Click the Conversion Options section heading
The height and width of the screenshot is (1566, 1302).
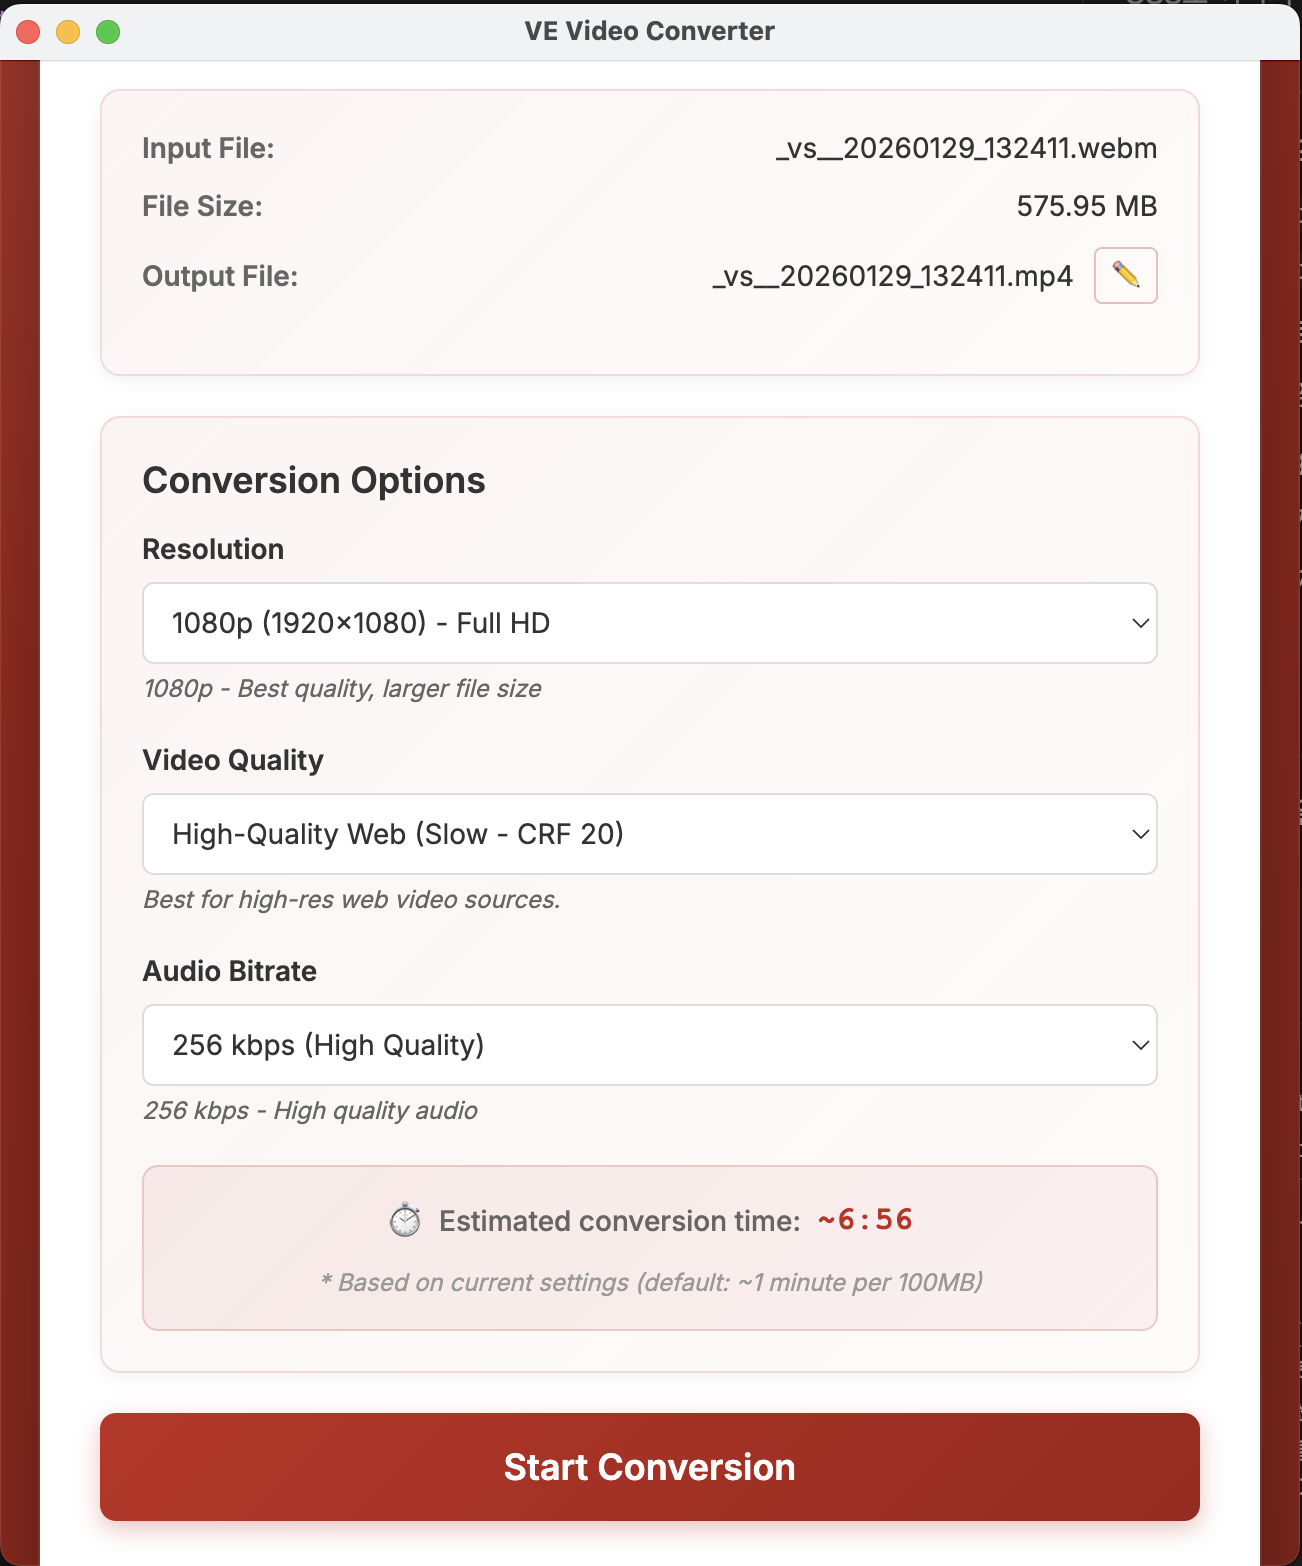coord(314,480)
